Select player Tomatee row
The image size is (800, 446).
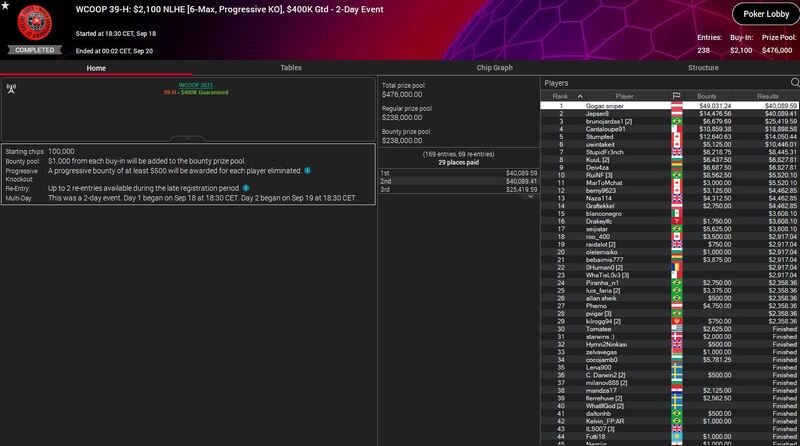tap(670, 329)
